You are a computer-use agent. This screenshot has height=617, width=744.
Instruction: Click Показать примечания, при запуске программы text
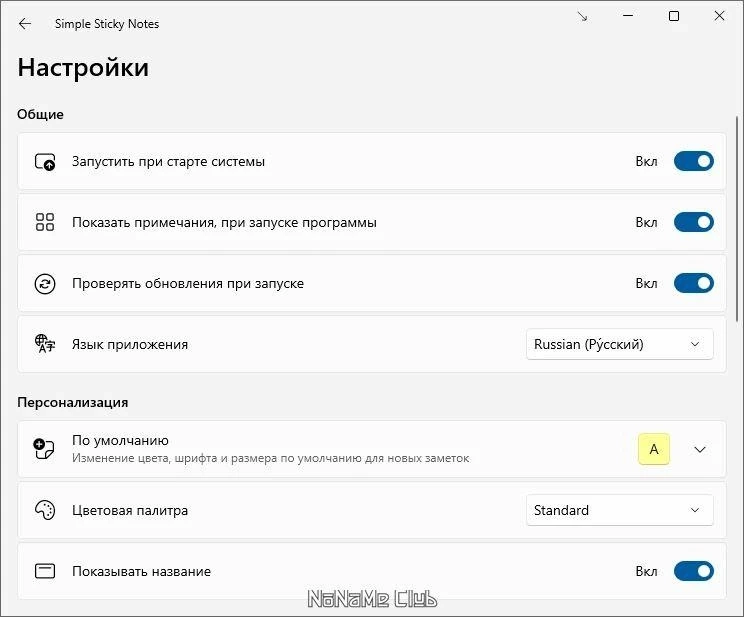[224, 222]
